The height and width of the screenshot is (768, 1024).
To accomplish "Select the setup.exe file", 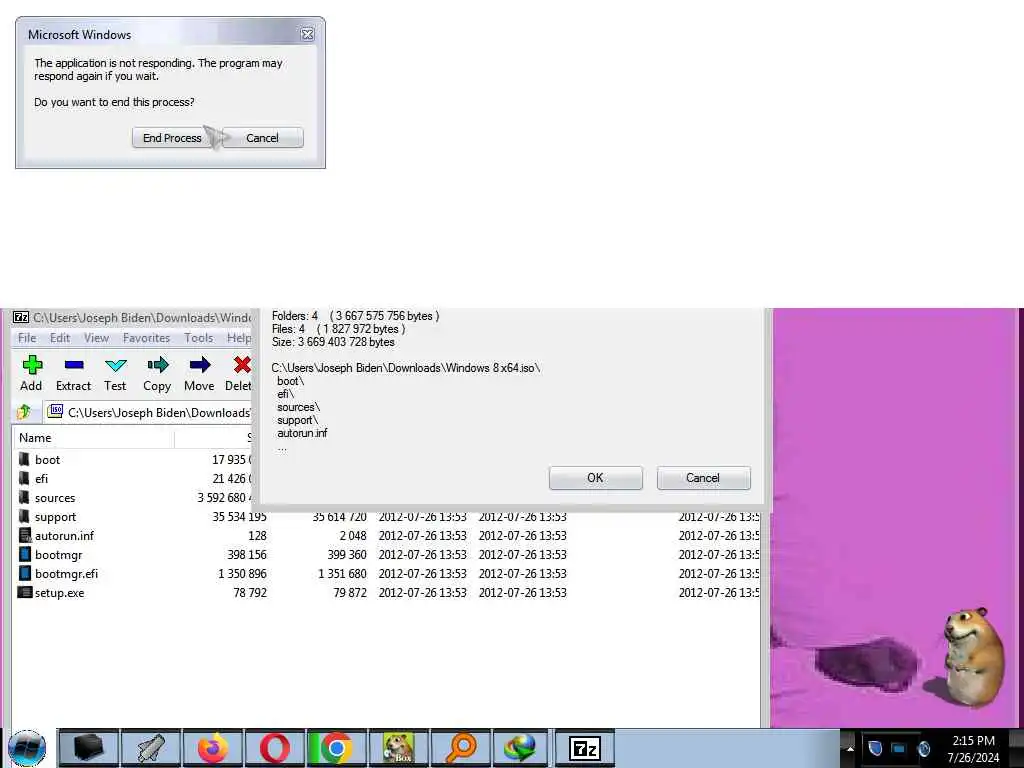I will click(387, 592).
